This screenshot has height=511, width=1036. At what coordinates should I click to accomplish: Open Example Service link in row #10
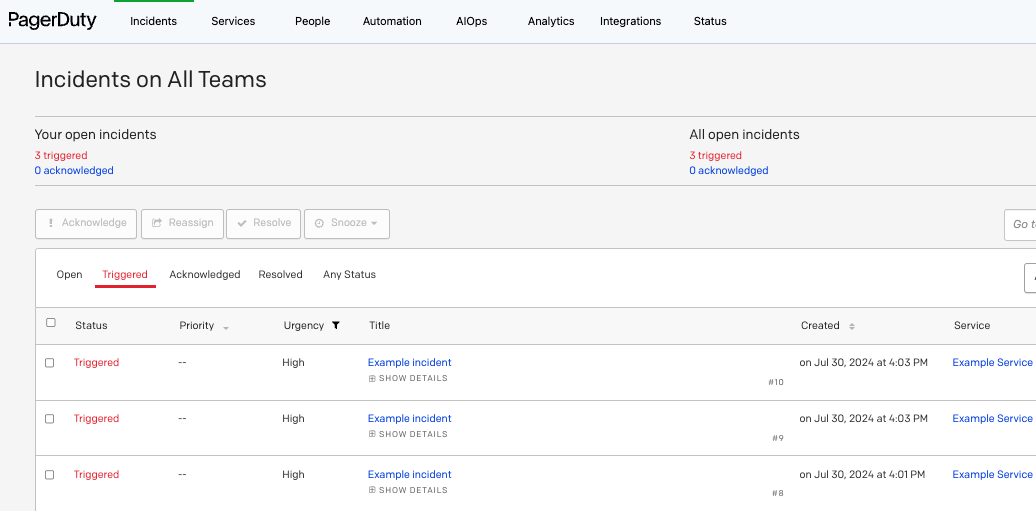992,362
